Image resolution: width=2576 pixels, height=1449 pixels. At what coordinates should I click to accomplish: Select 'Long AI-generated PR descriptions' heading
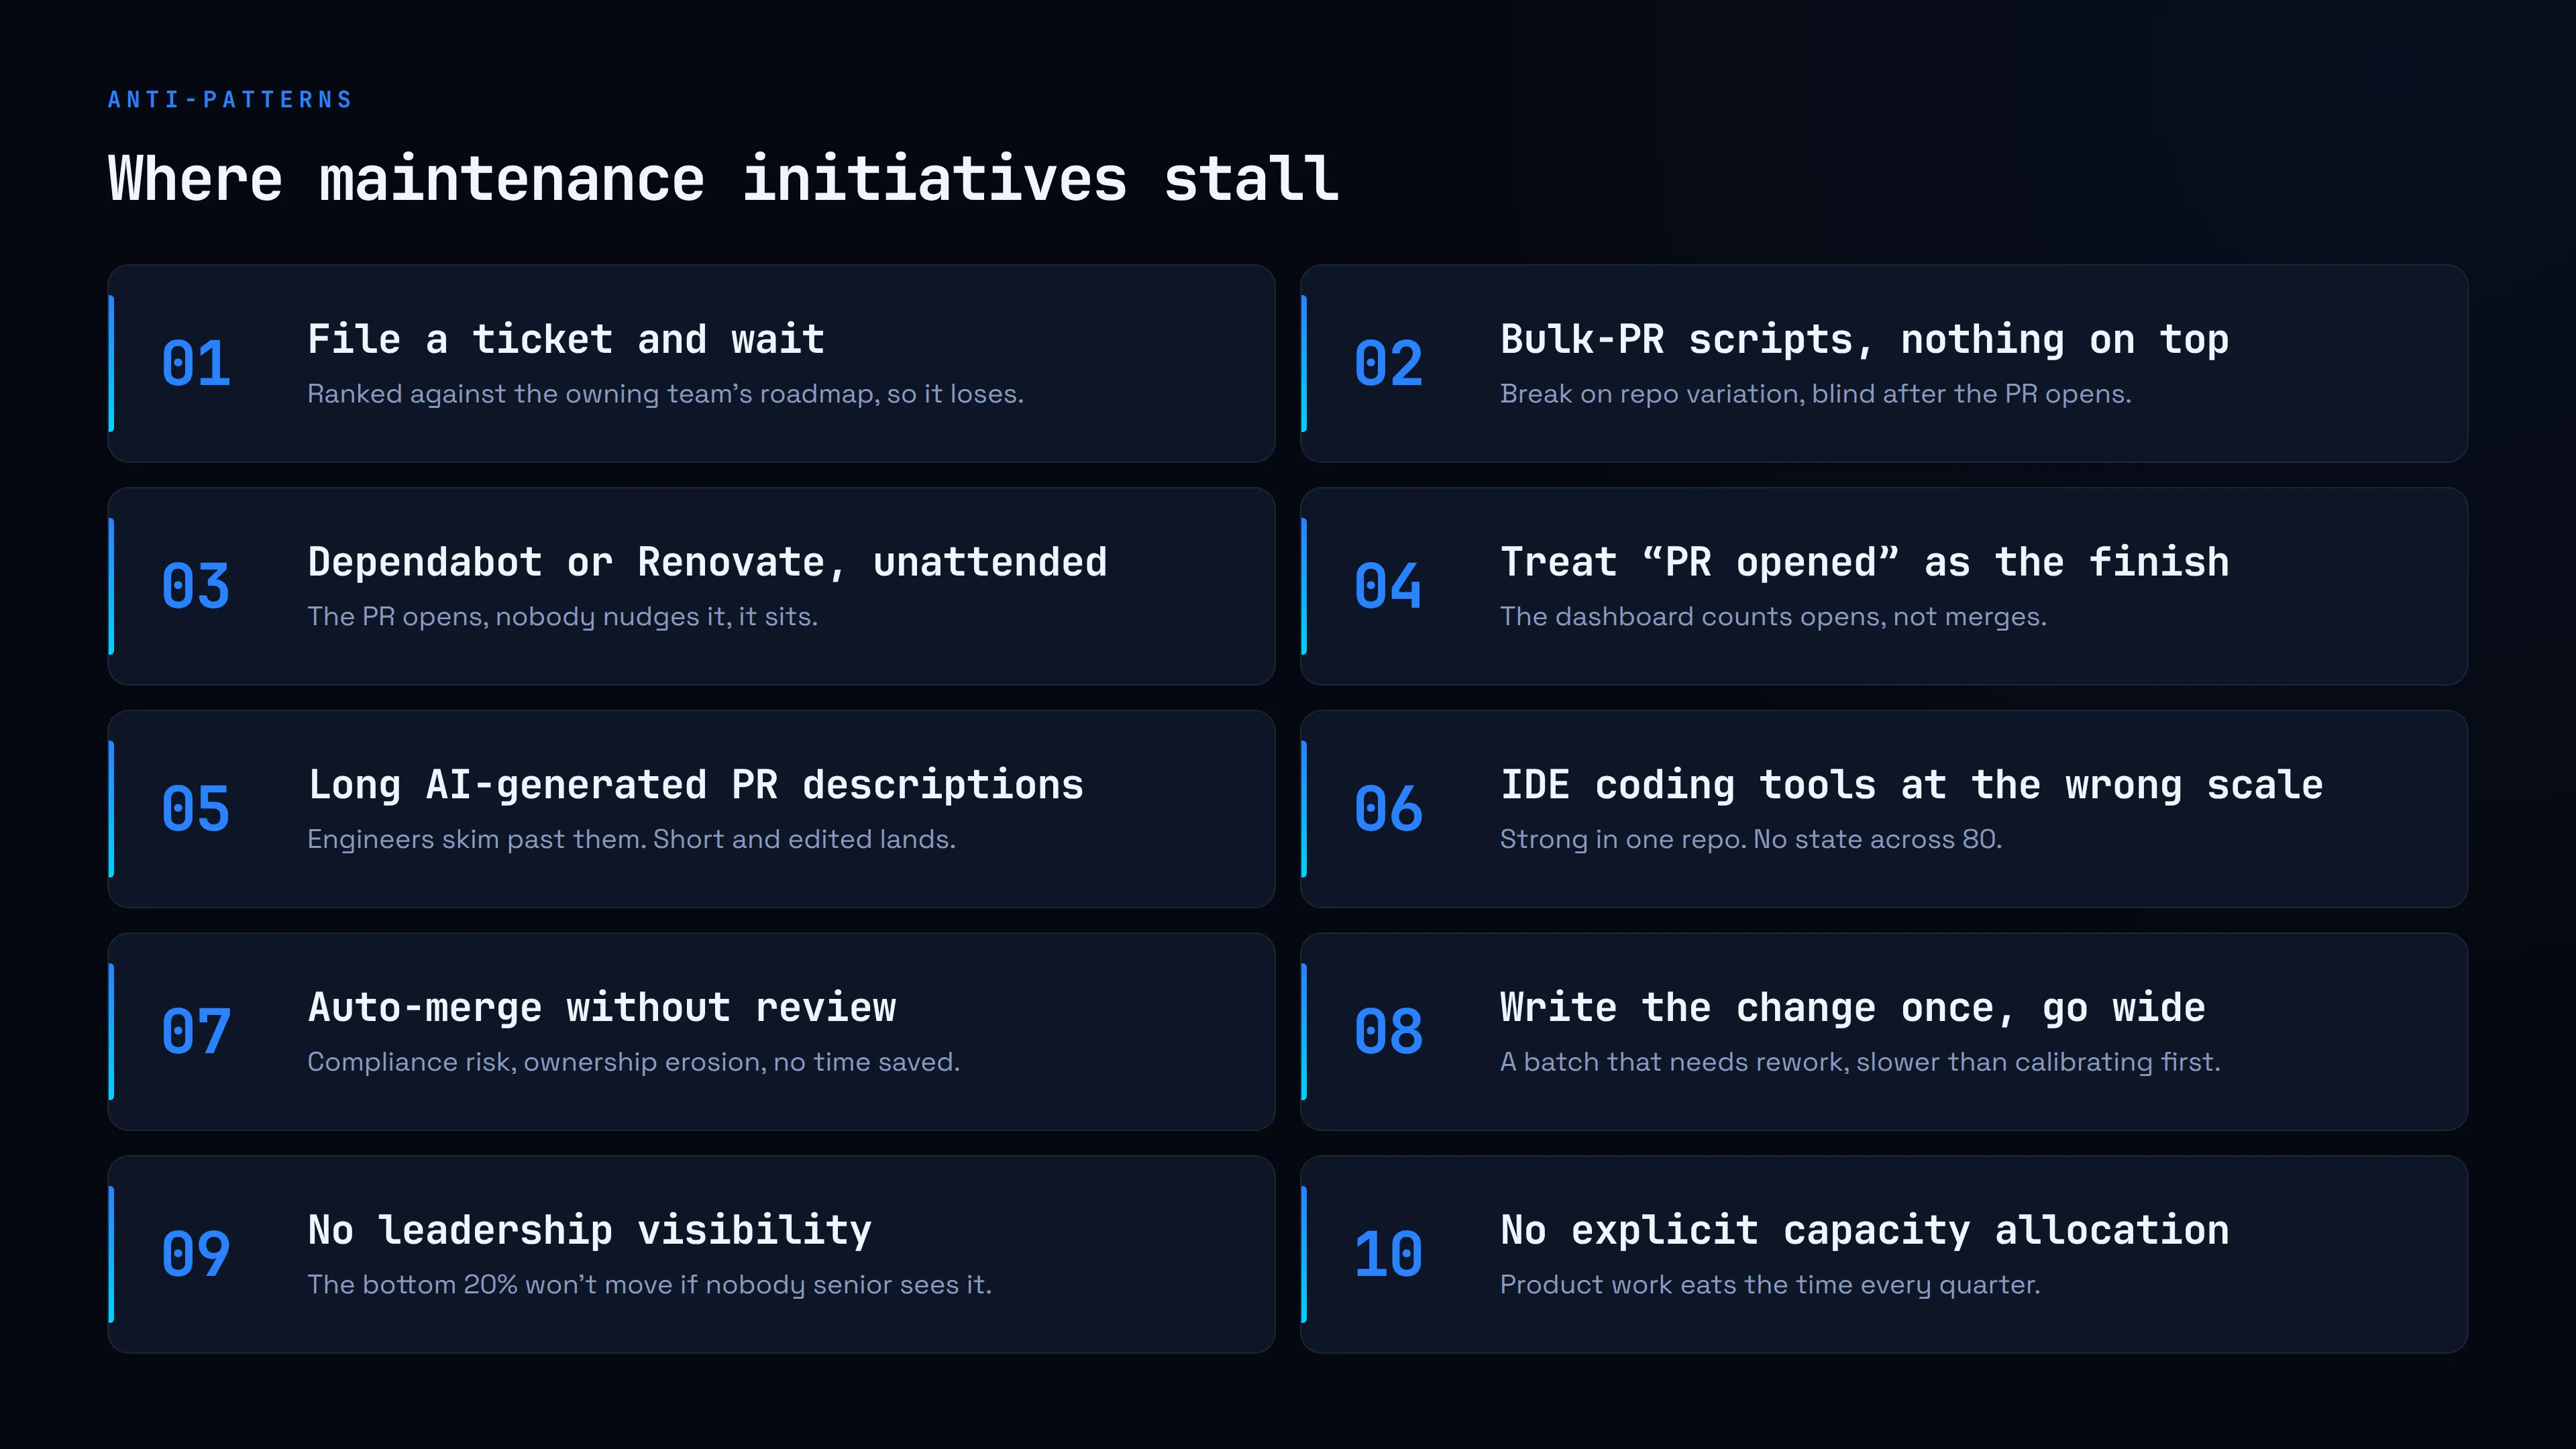(695, 786)
